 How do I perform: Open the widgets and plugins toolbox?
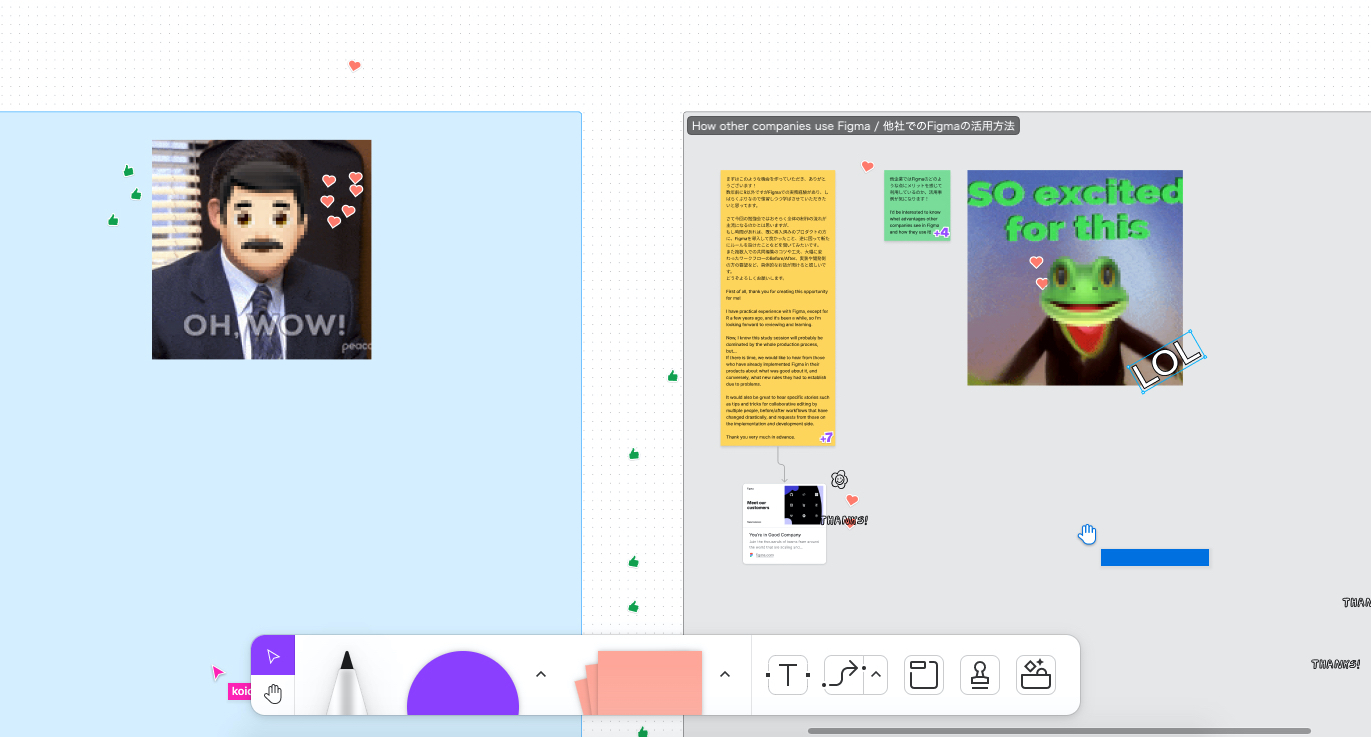(1036, 675)
